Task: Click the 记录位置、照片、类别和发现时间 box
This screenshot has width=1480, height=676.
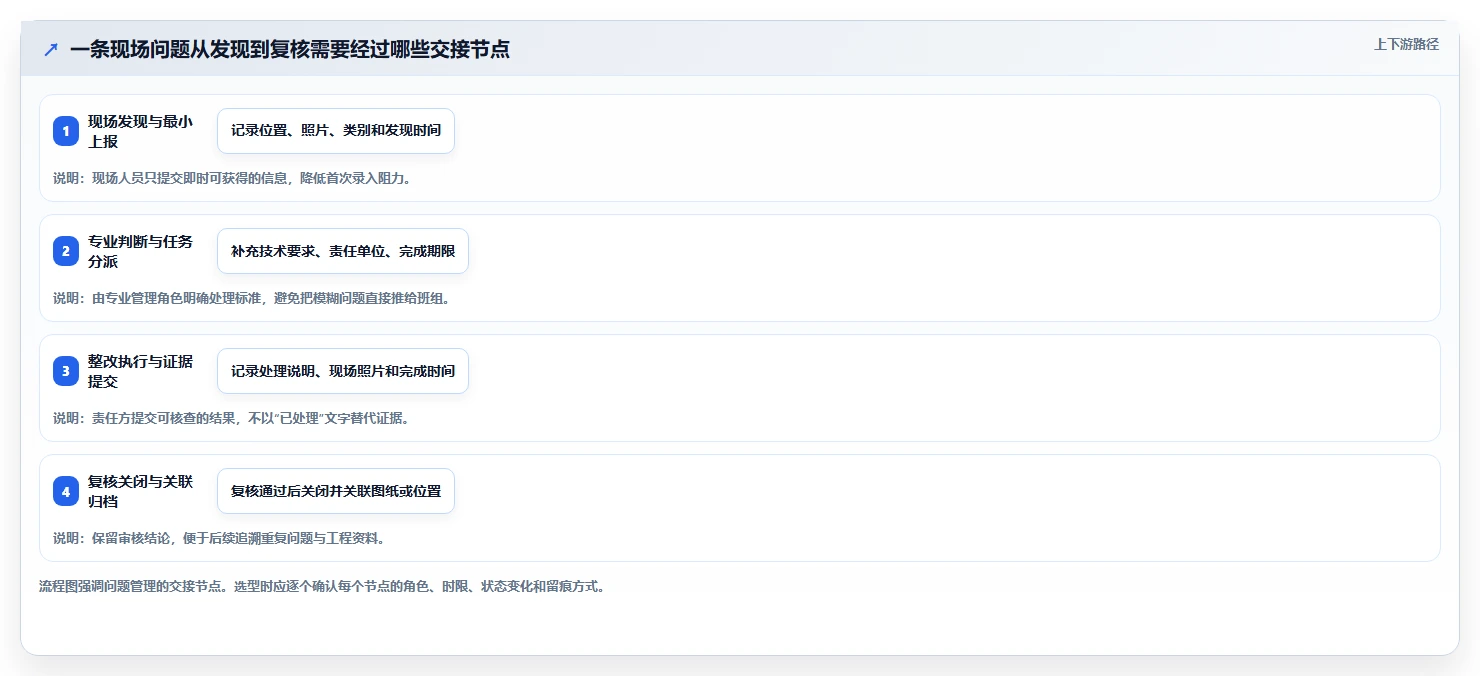Action: (336, 131)
